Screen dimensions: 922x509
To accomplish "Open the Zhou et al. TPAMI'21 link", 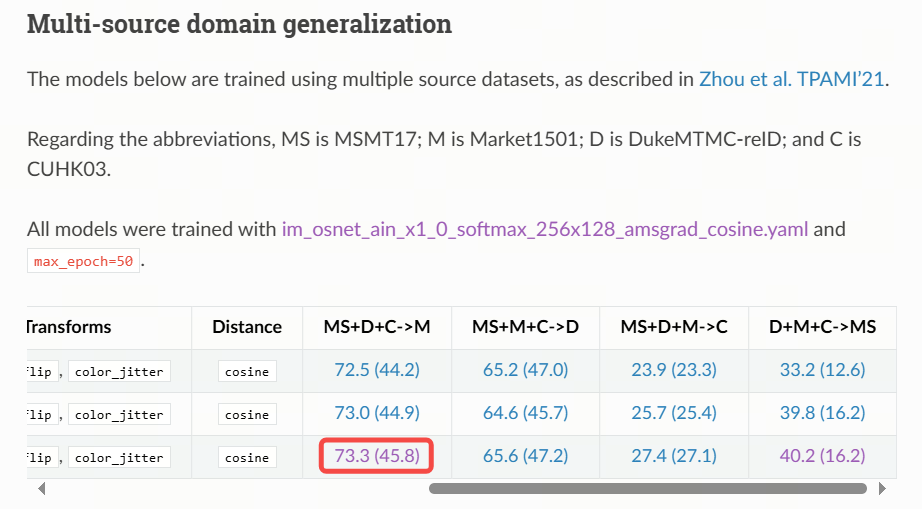I will [x=791, y=79].
